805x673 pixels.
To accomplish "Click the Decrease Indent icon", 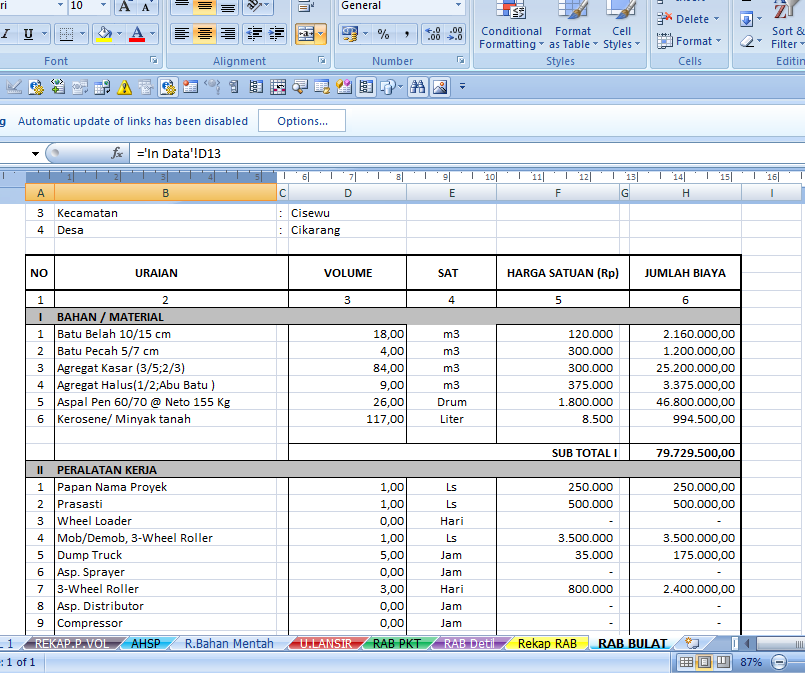I will pos(254,34).
